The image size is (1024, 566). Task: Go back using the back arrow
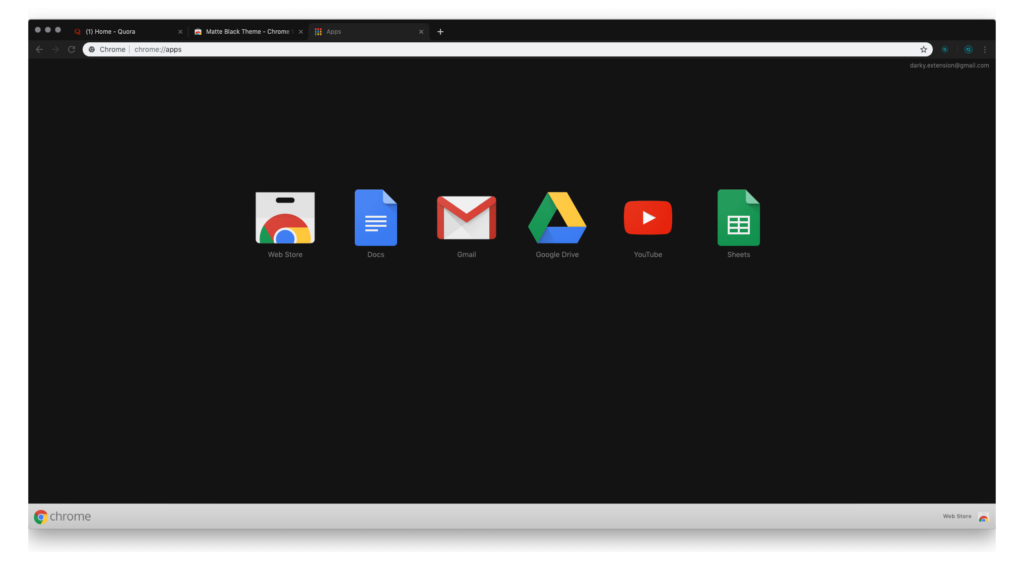pyautogui.click(x=39, y=50)
